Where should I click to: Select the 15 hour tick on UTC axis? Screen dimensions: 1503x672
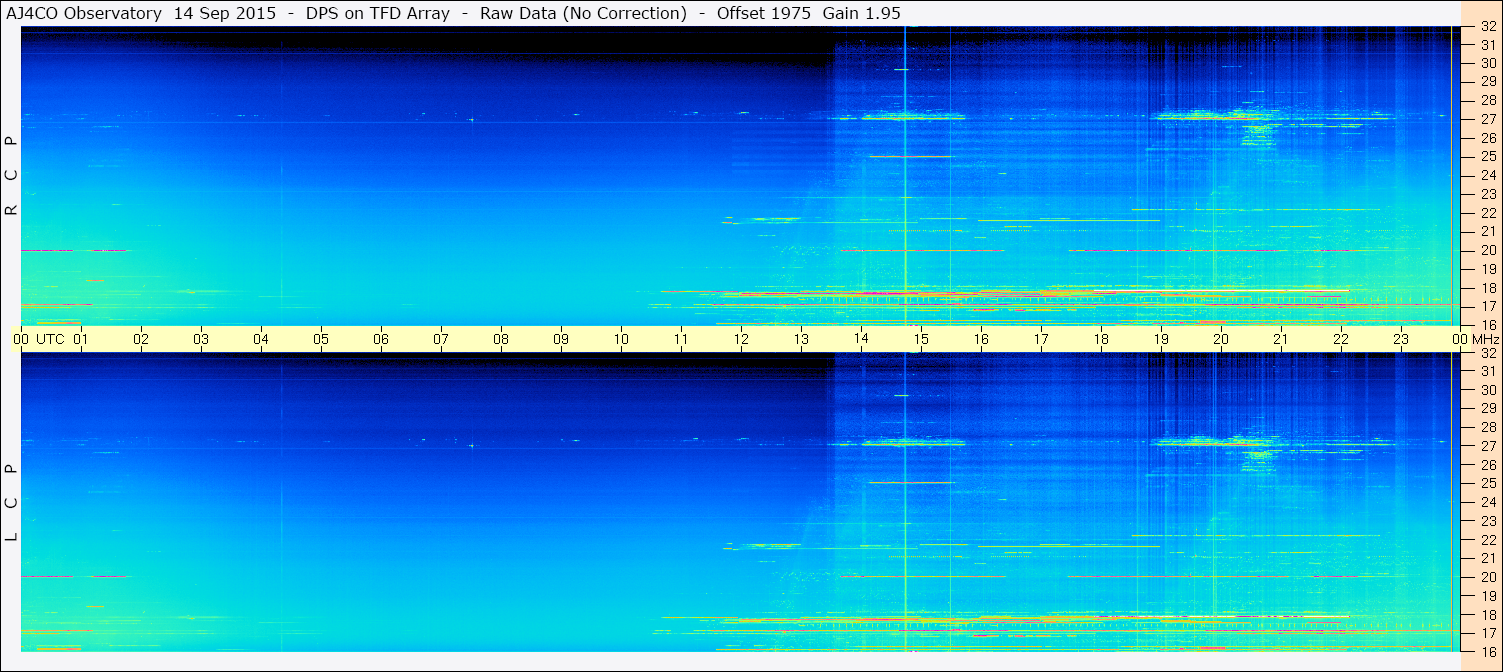pos(921,339)
